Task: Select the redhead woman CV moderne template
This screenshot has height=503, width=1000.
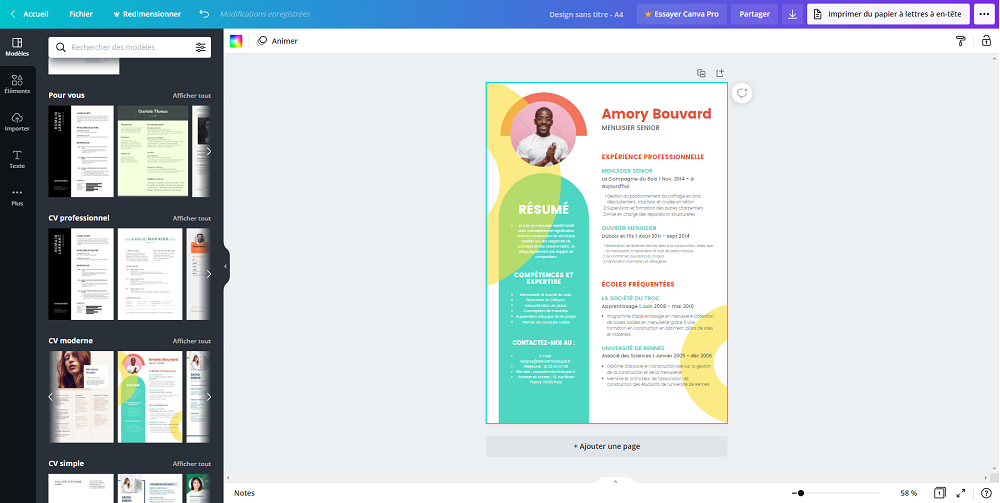Action: (81, 397)
